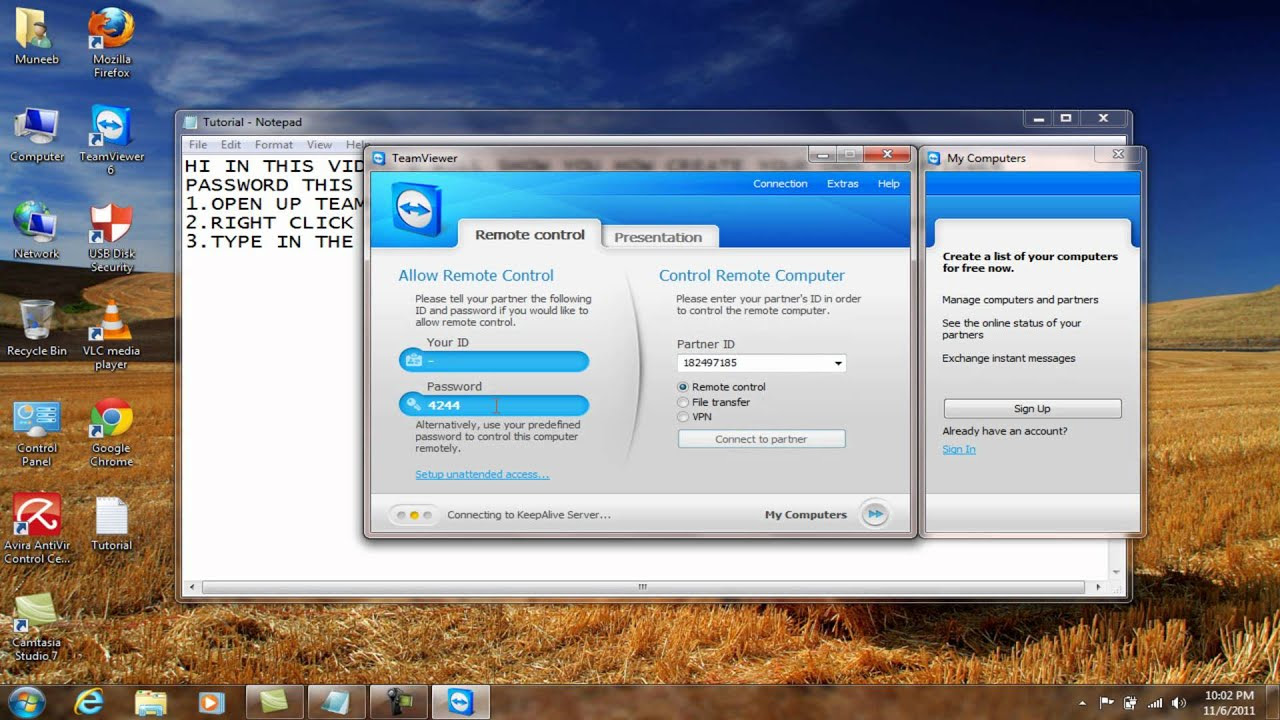Select the Network desktop icon
Viewport: 1280px width, 720px height.
(x=36, y=231)
